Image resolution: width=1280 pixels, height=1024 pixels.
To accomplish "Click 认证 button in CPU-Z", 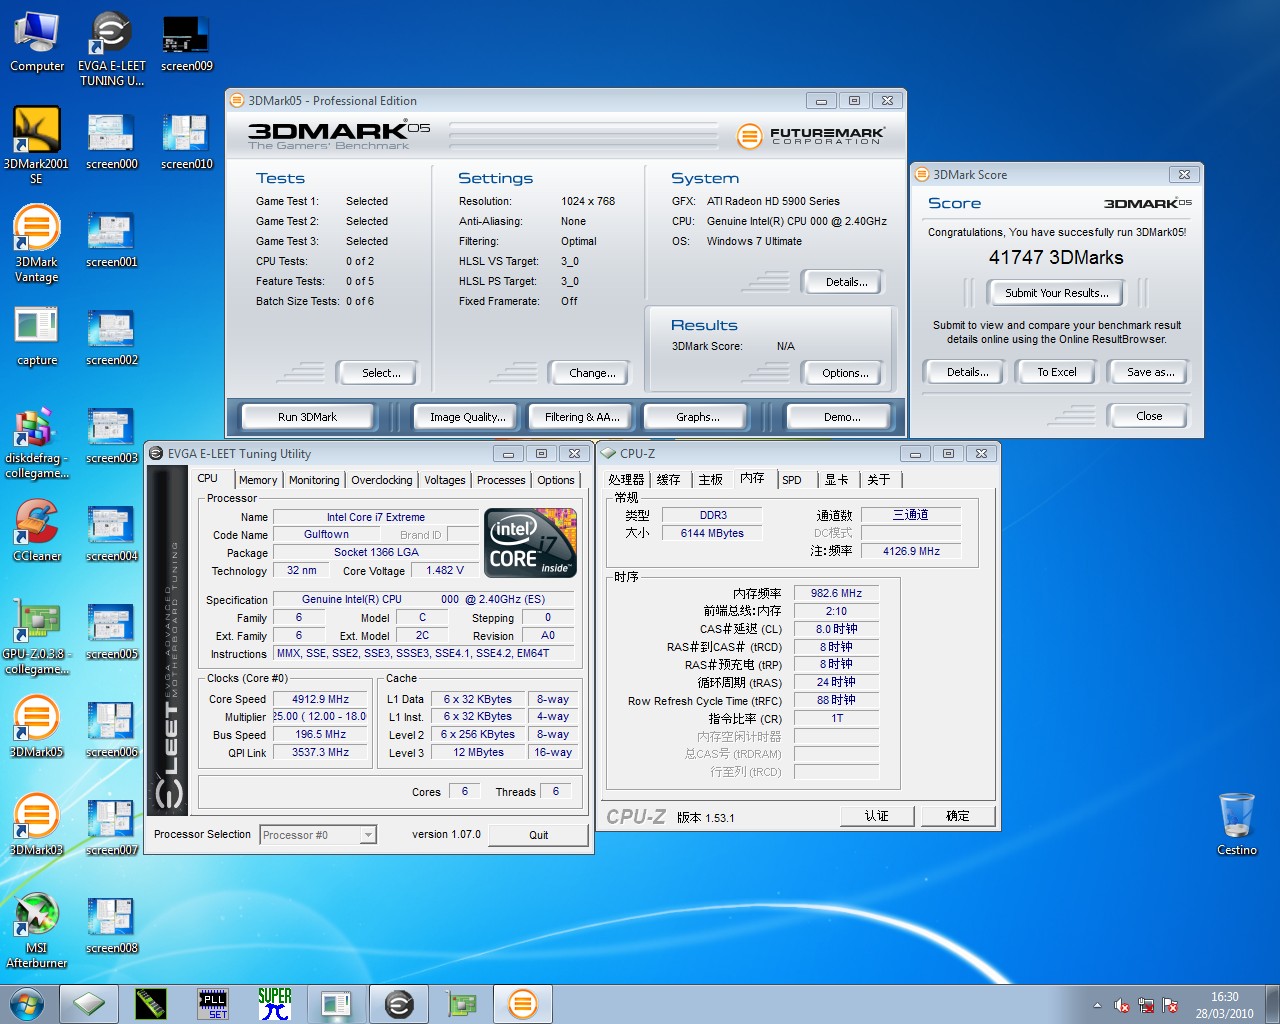I will coord(877,816).
